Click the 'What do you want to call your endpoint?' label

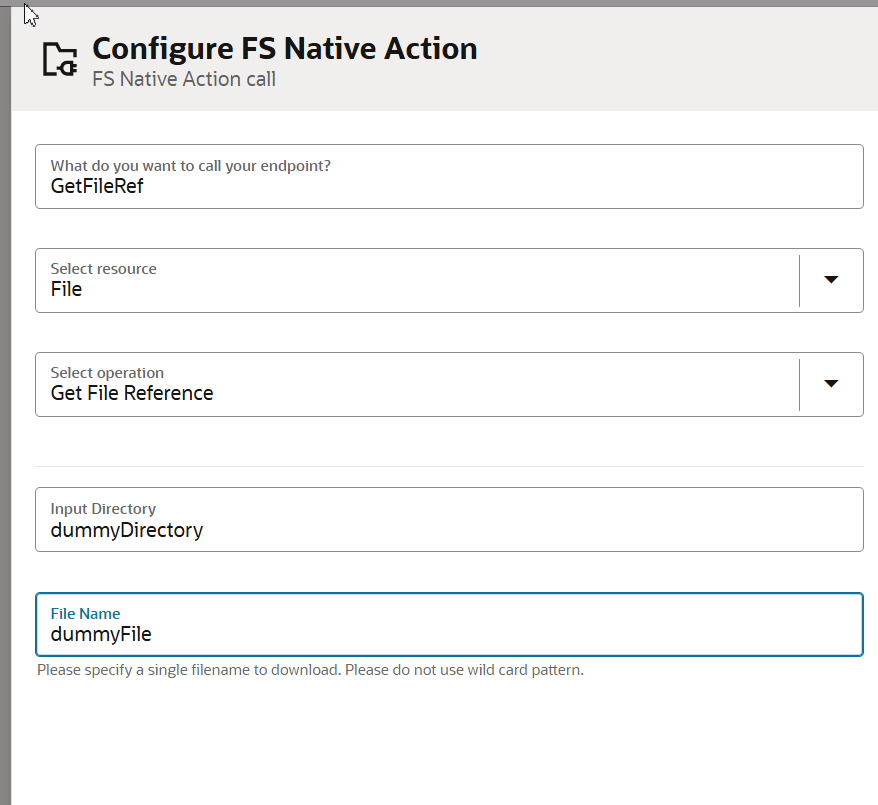coord(190,166)
